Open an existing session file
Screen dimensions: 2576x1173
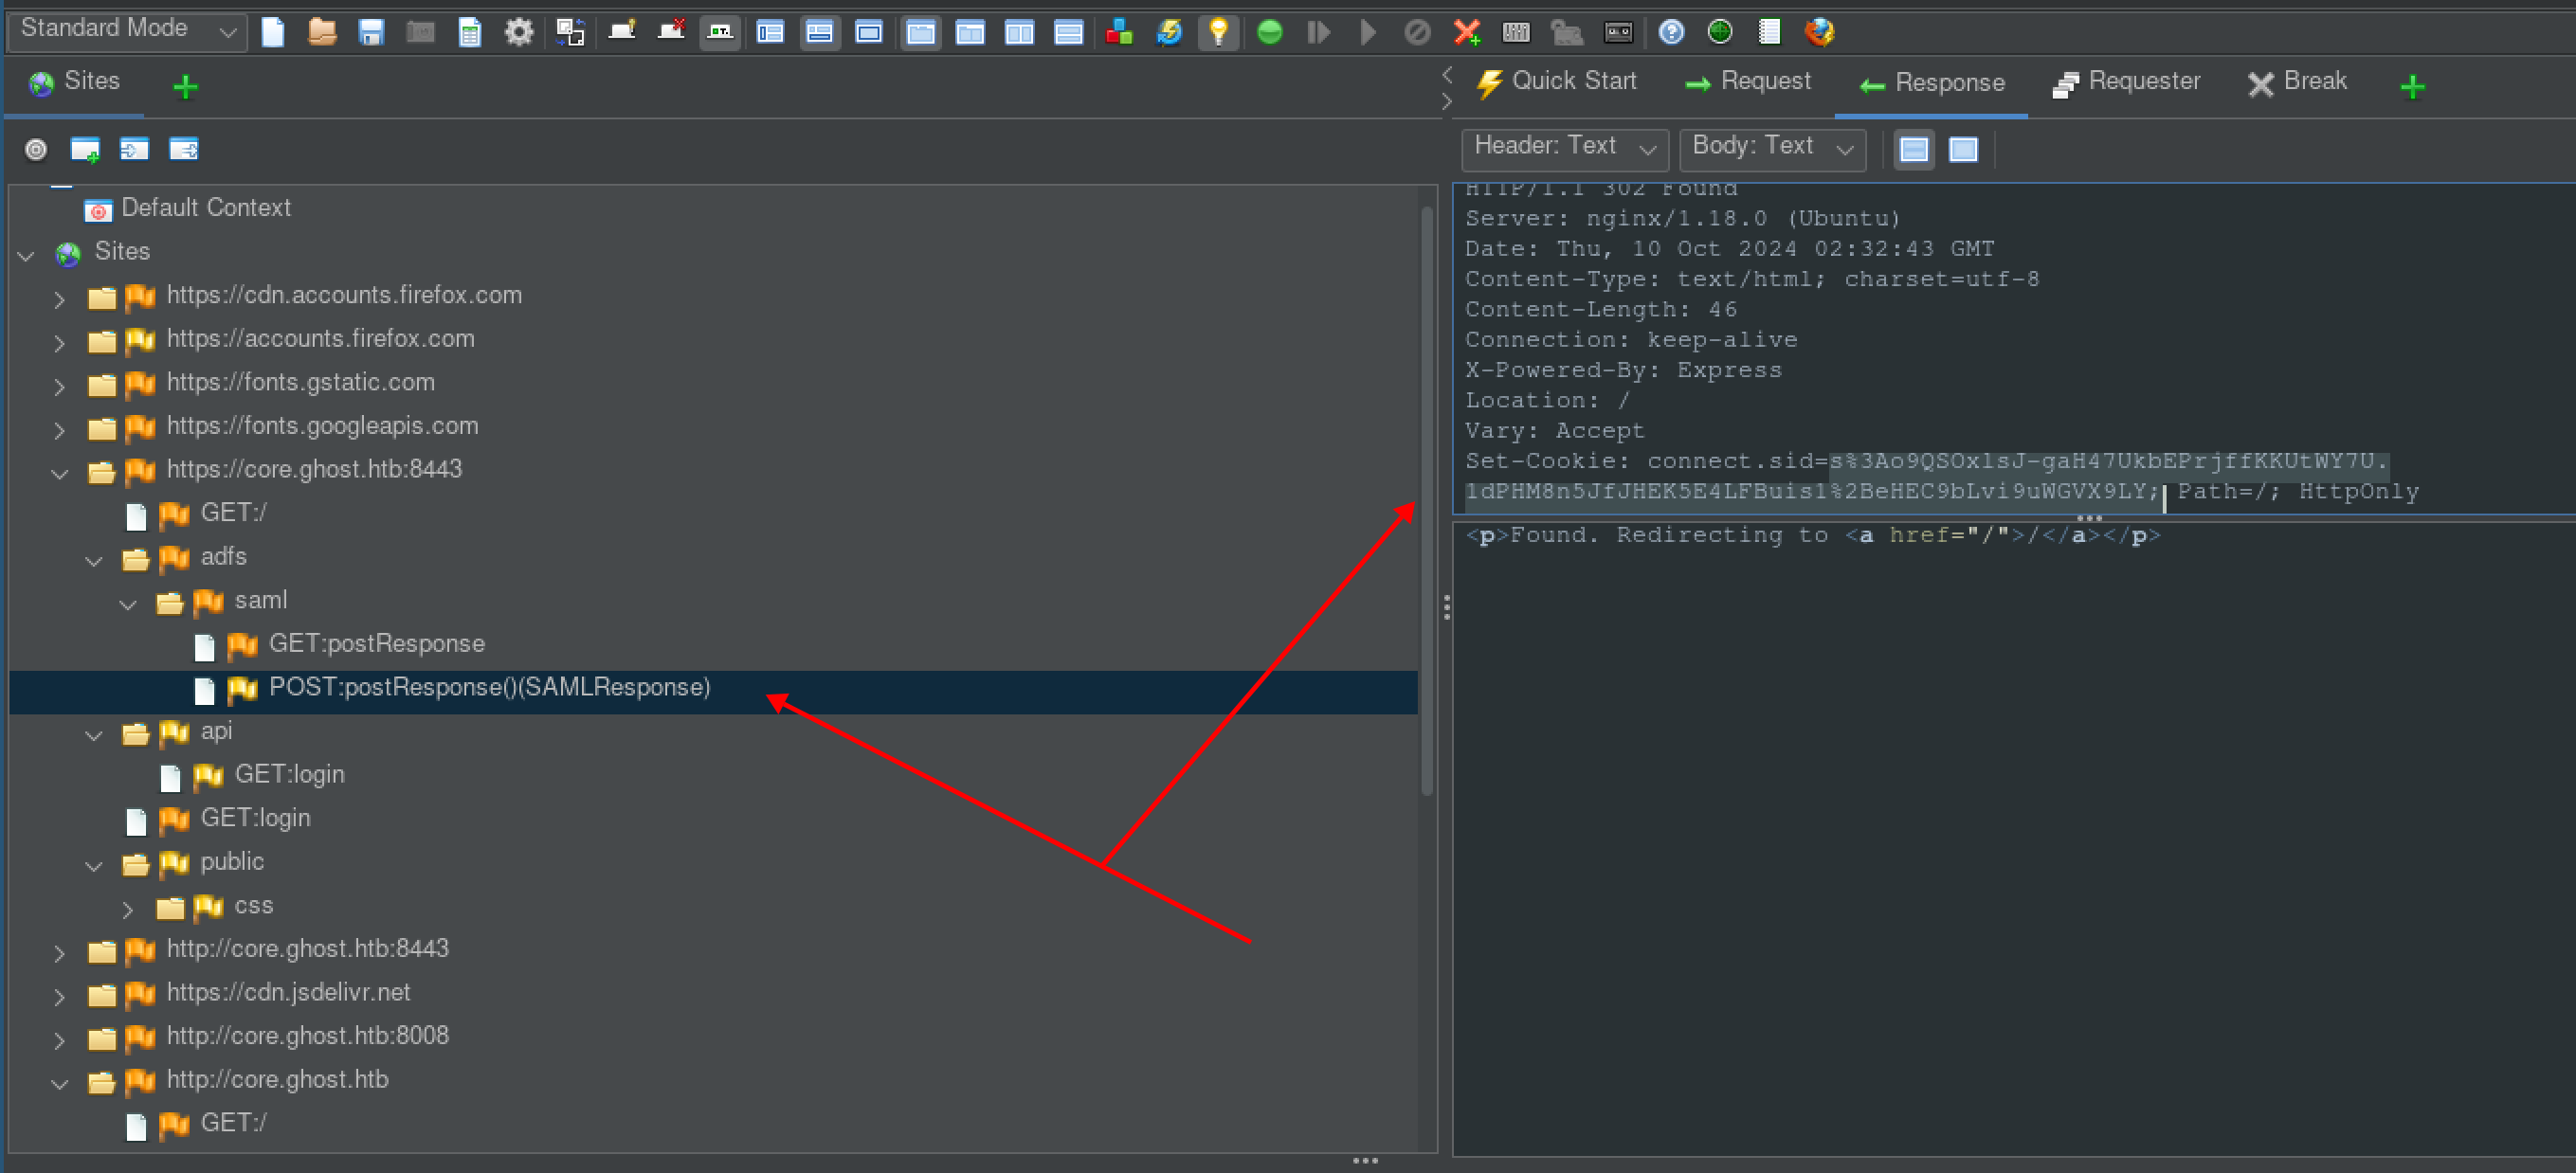click(322, 33)
